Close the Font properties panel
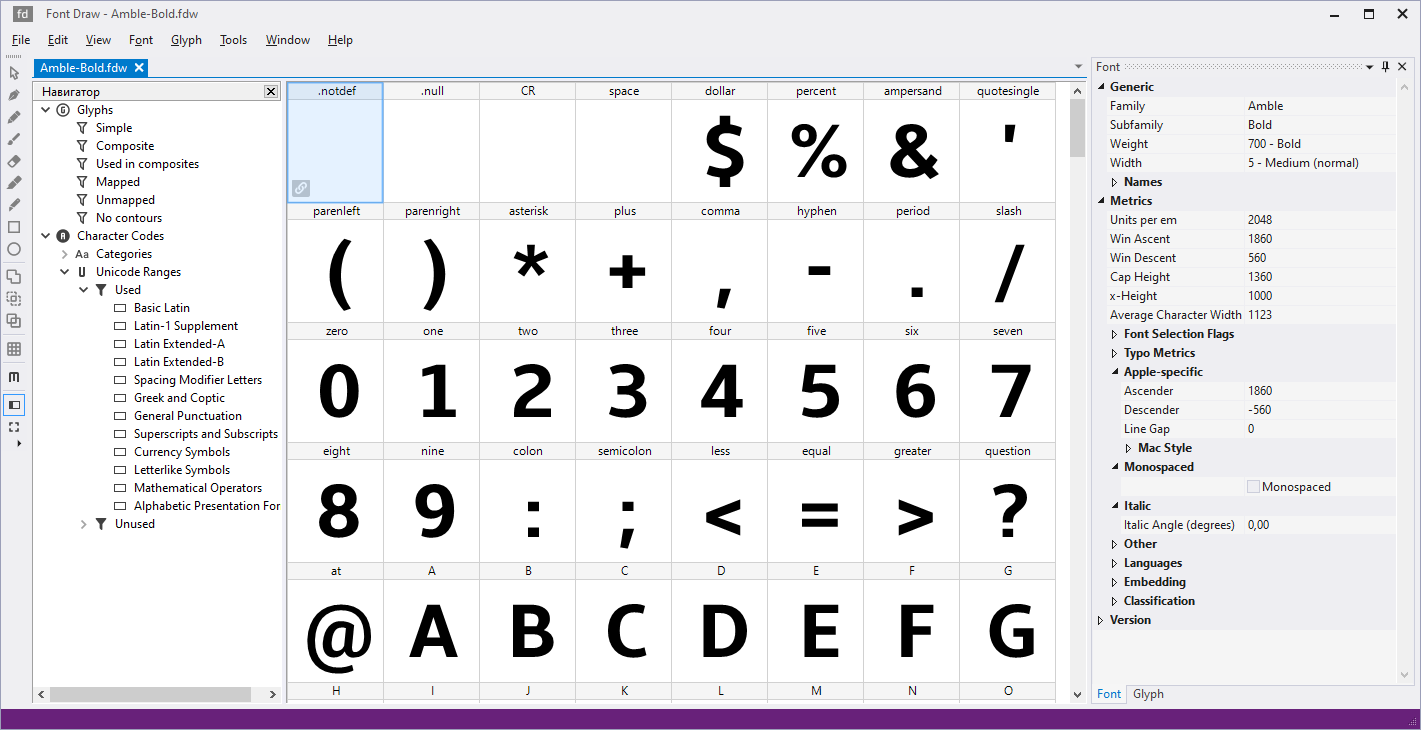Image resolution: width=1421 pixels, height=730 pixels. [x=1403, y=67]
